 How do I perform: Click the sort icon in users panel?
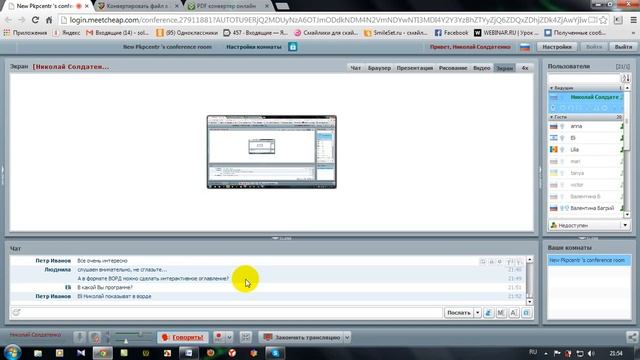[x=626, y=78]
